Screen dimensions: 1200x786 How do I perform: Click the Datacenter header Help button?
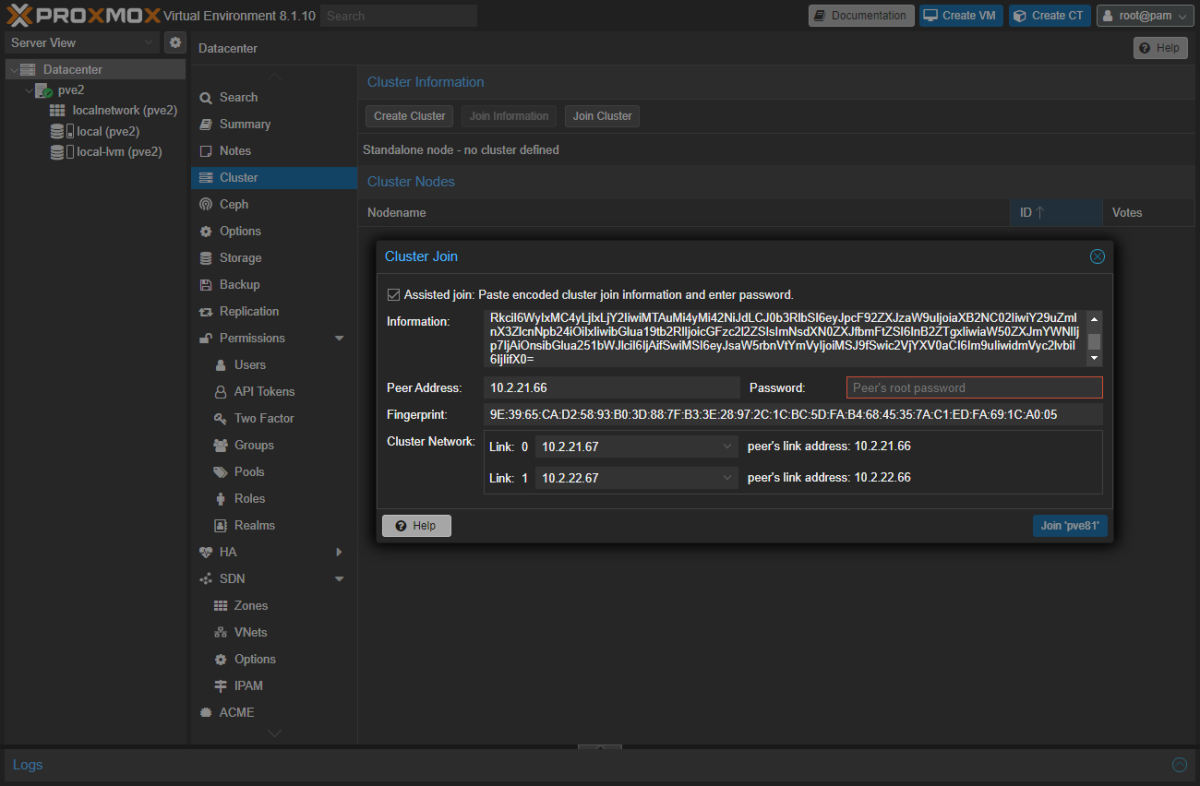coord(1160,48)
